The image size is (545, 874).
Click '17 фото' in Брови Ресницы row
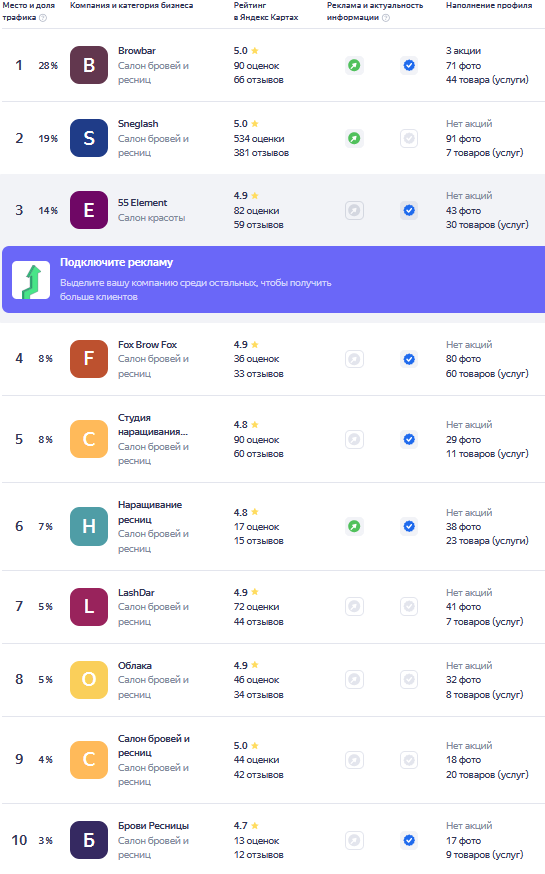pos(463,841)
